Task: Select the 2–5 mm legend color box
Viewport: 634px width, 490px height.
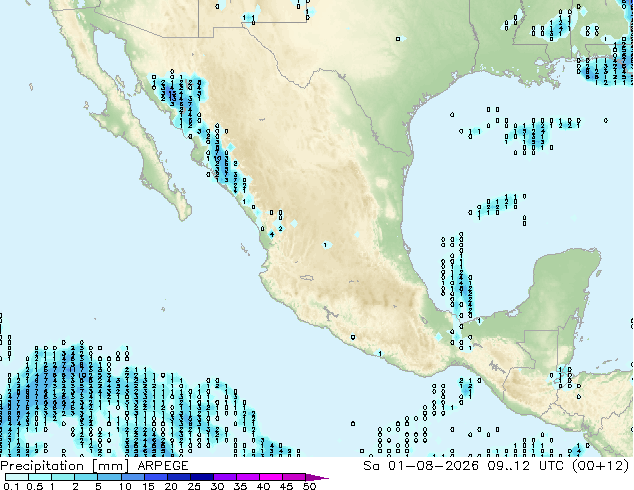Action: pos(86,477)
